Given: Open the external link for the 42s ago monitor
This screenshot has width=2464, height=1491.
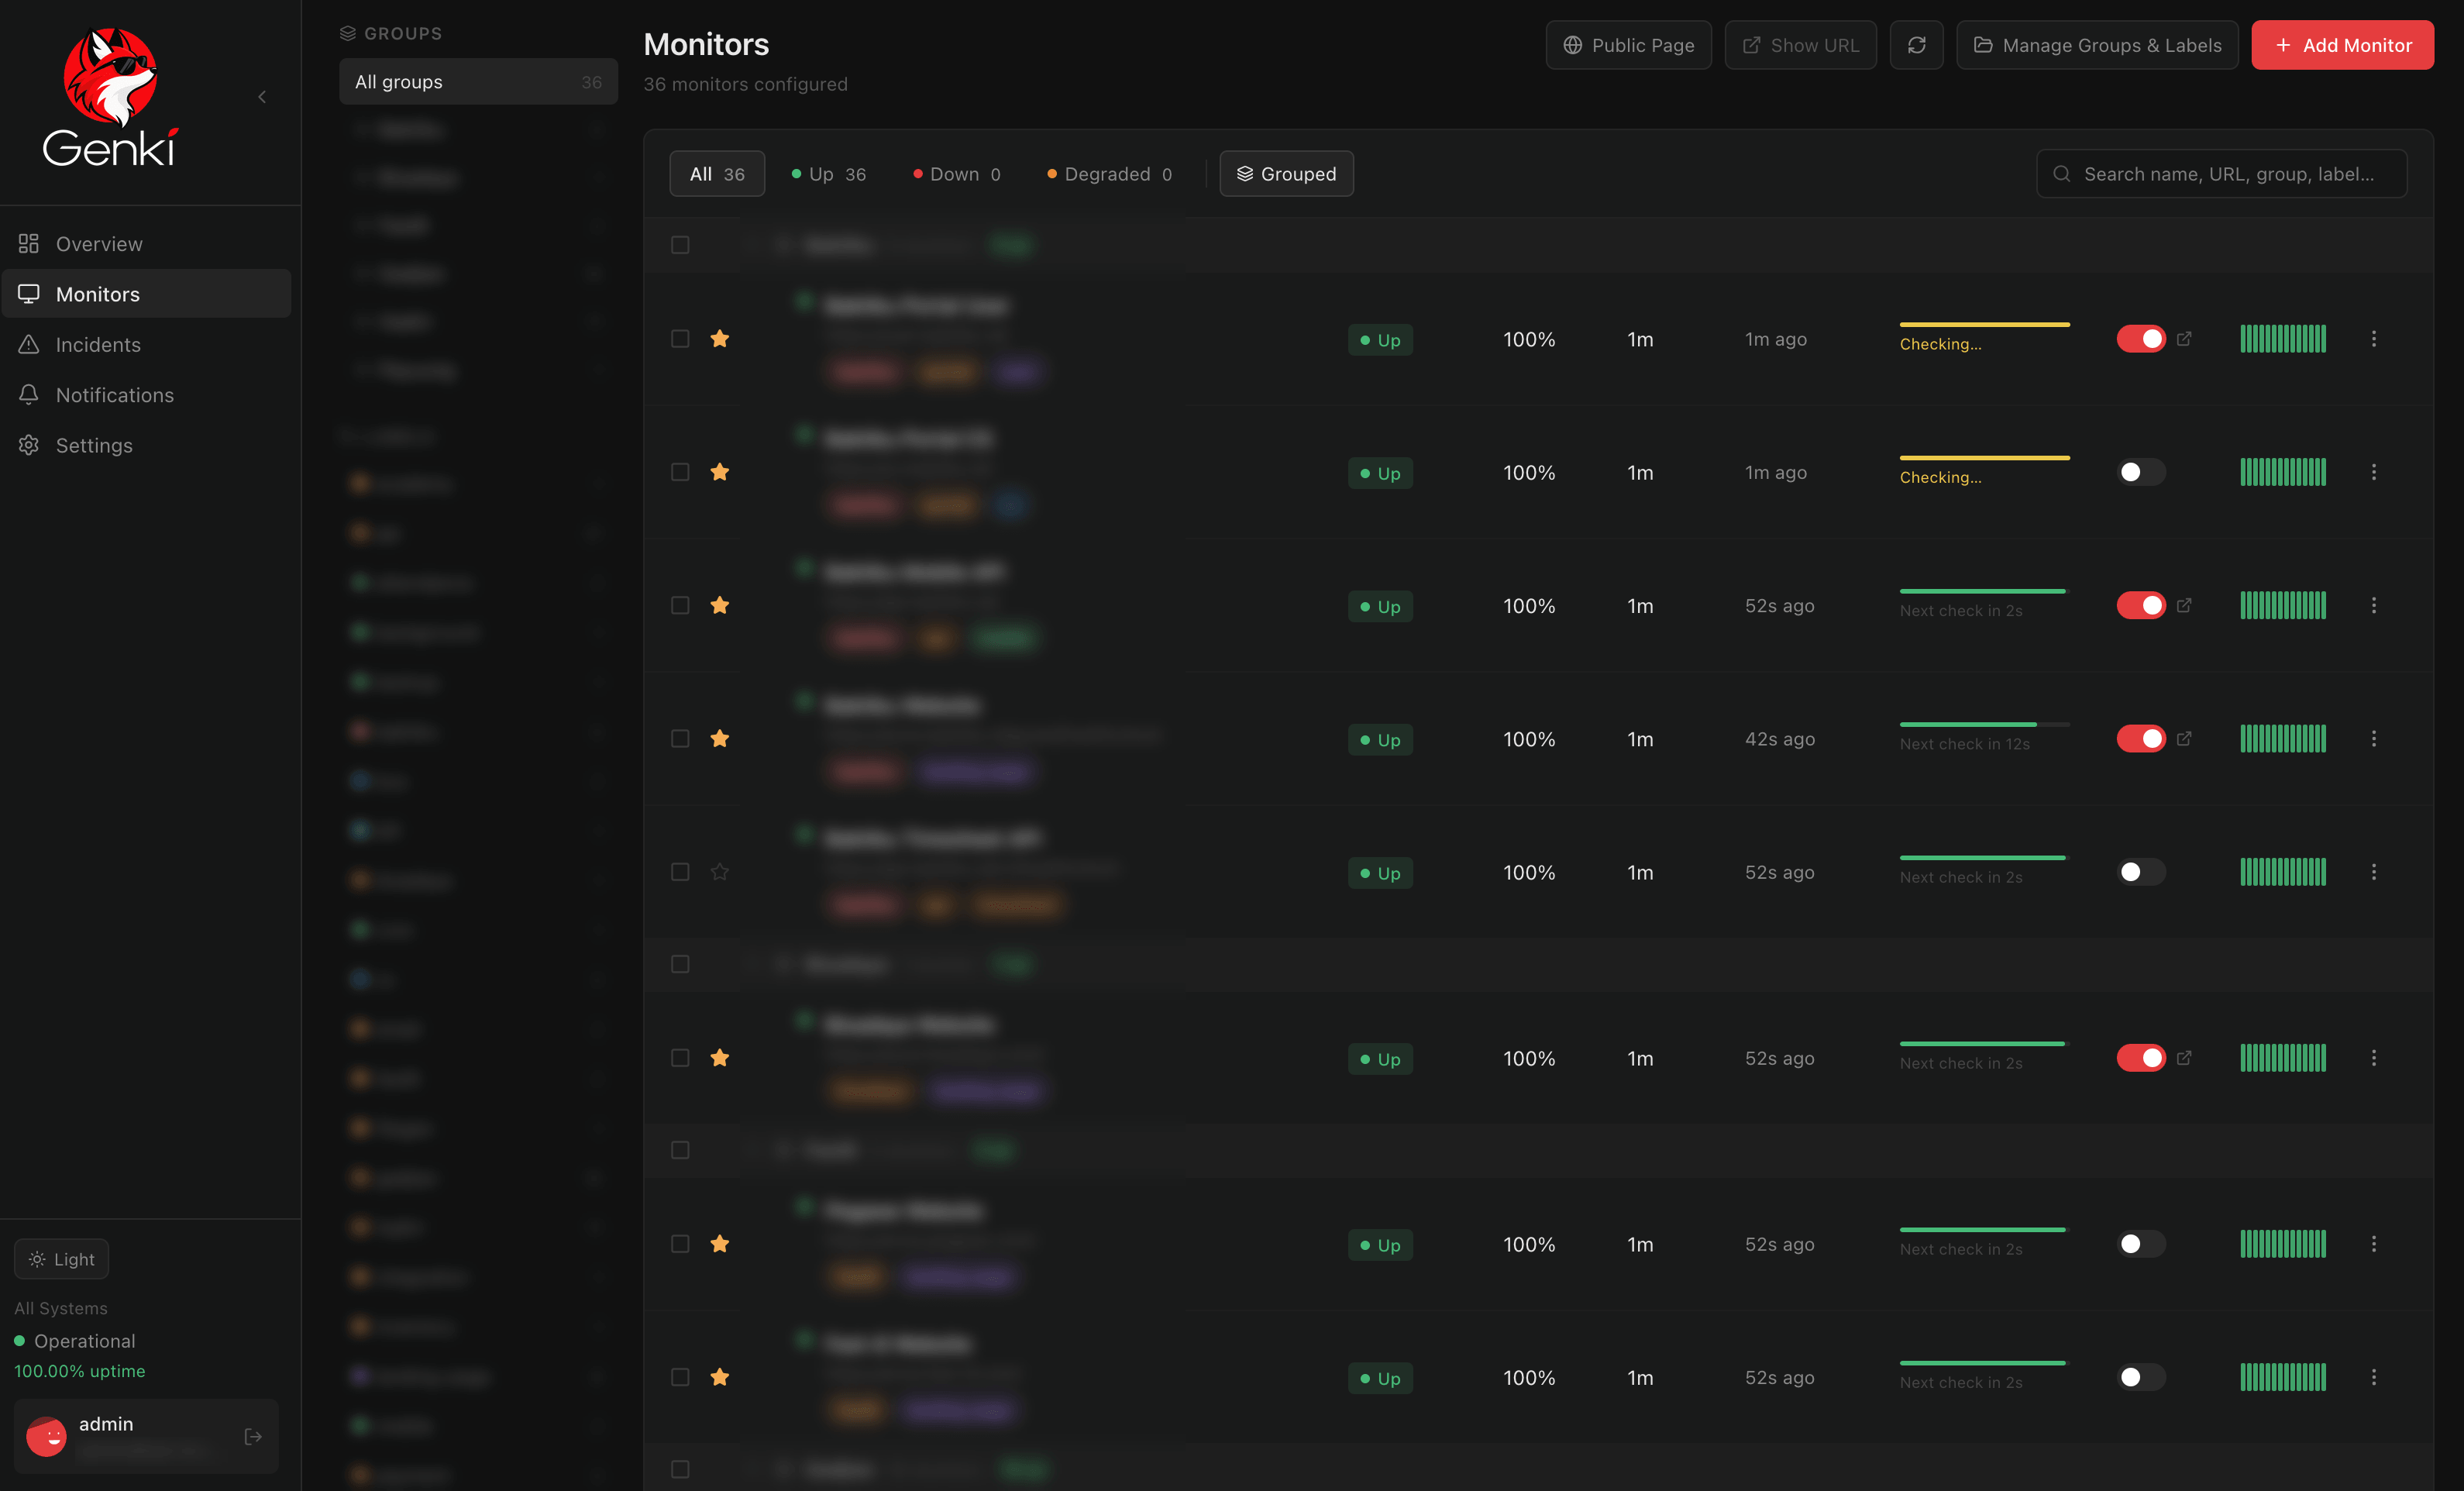Looking at the screenshot, I should [2184, 739].
